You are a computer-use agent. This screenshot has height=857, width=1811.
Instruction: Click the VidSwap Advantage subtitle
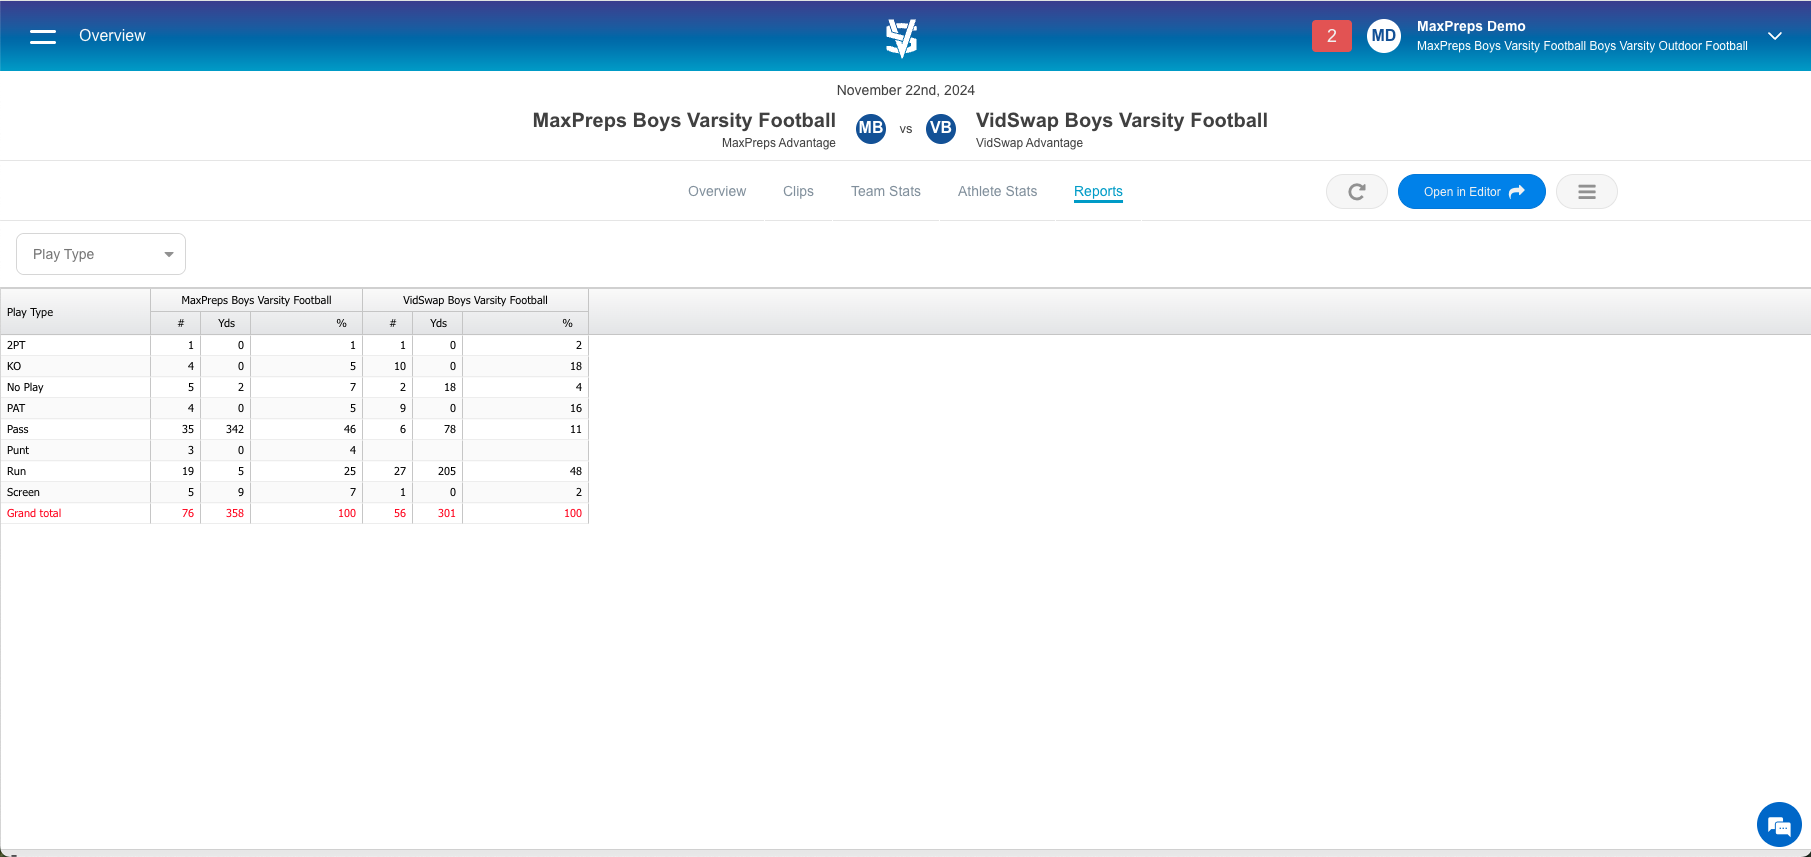[1029, 143]
